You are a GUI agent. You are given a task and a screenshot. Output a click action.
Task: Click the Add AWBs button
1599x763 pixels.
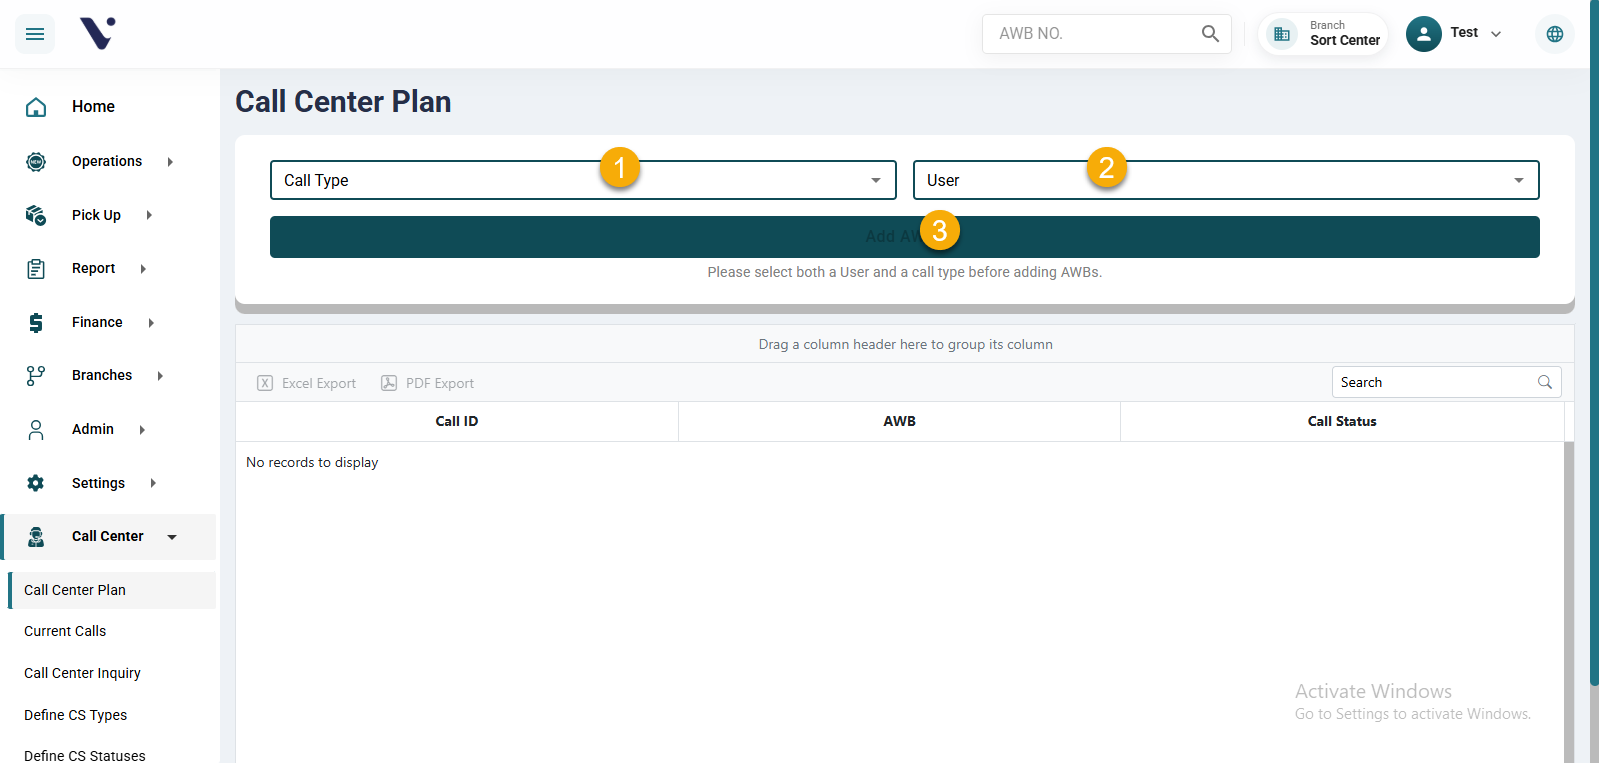905,237
